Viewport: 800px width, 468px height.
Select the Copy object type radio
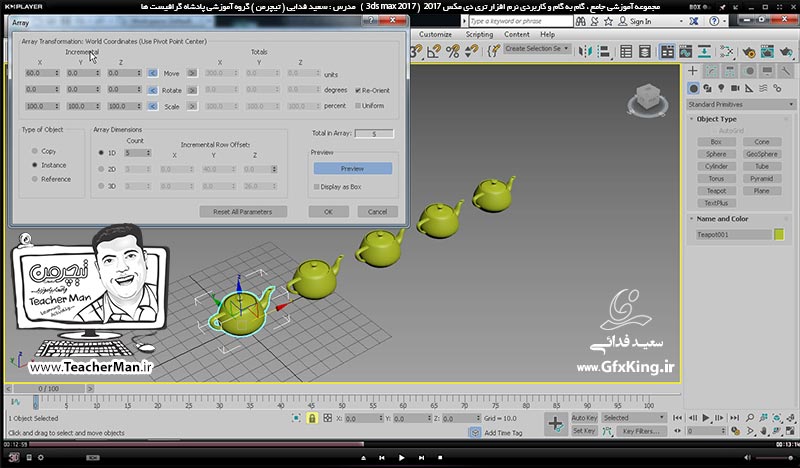click(35, 151)
